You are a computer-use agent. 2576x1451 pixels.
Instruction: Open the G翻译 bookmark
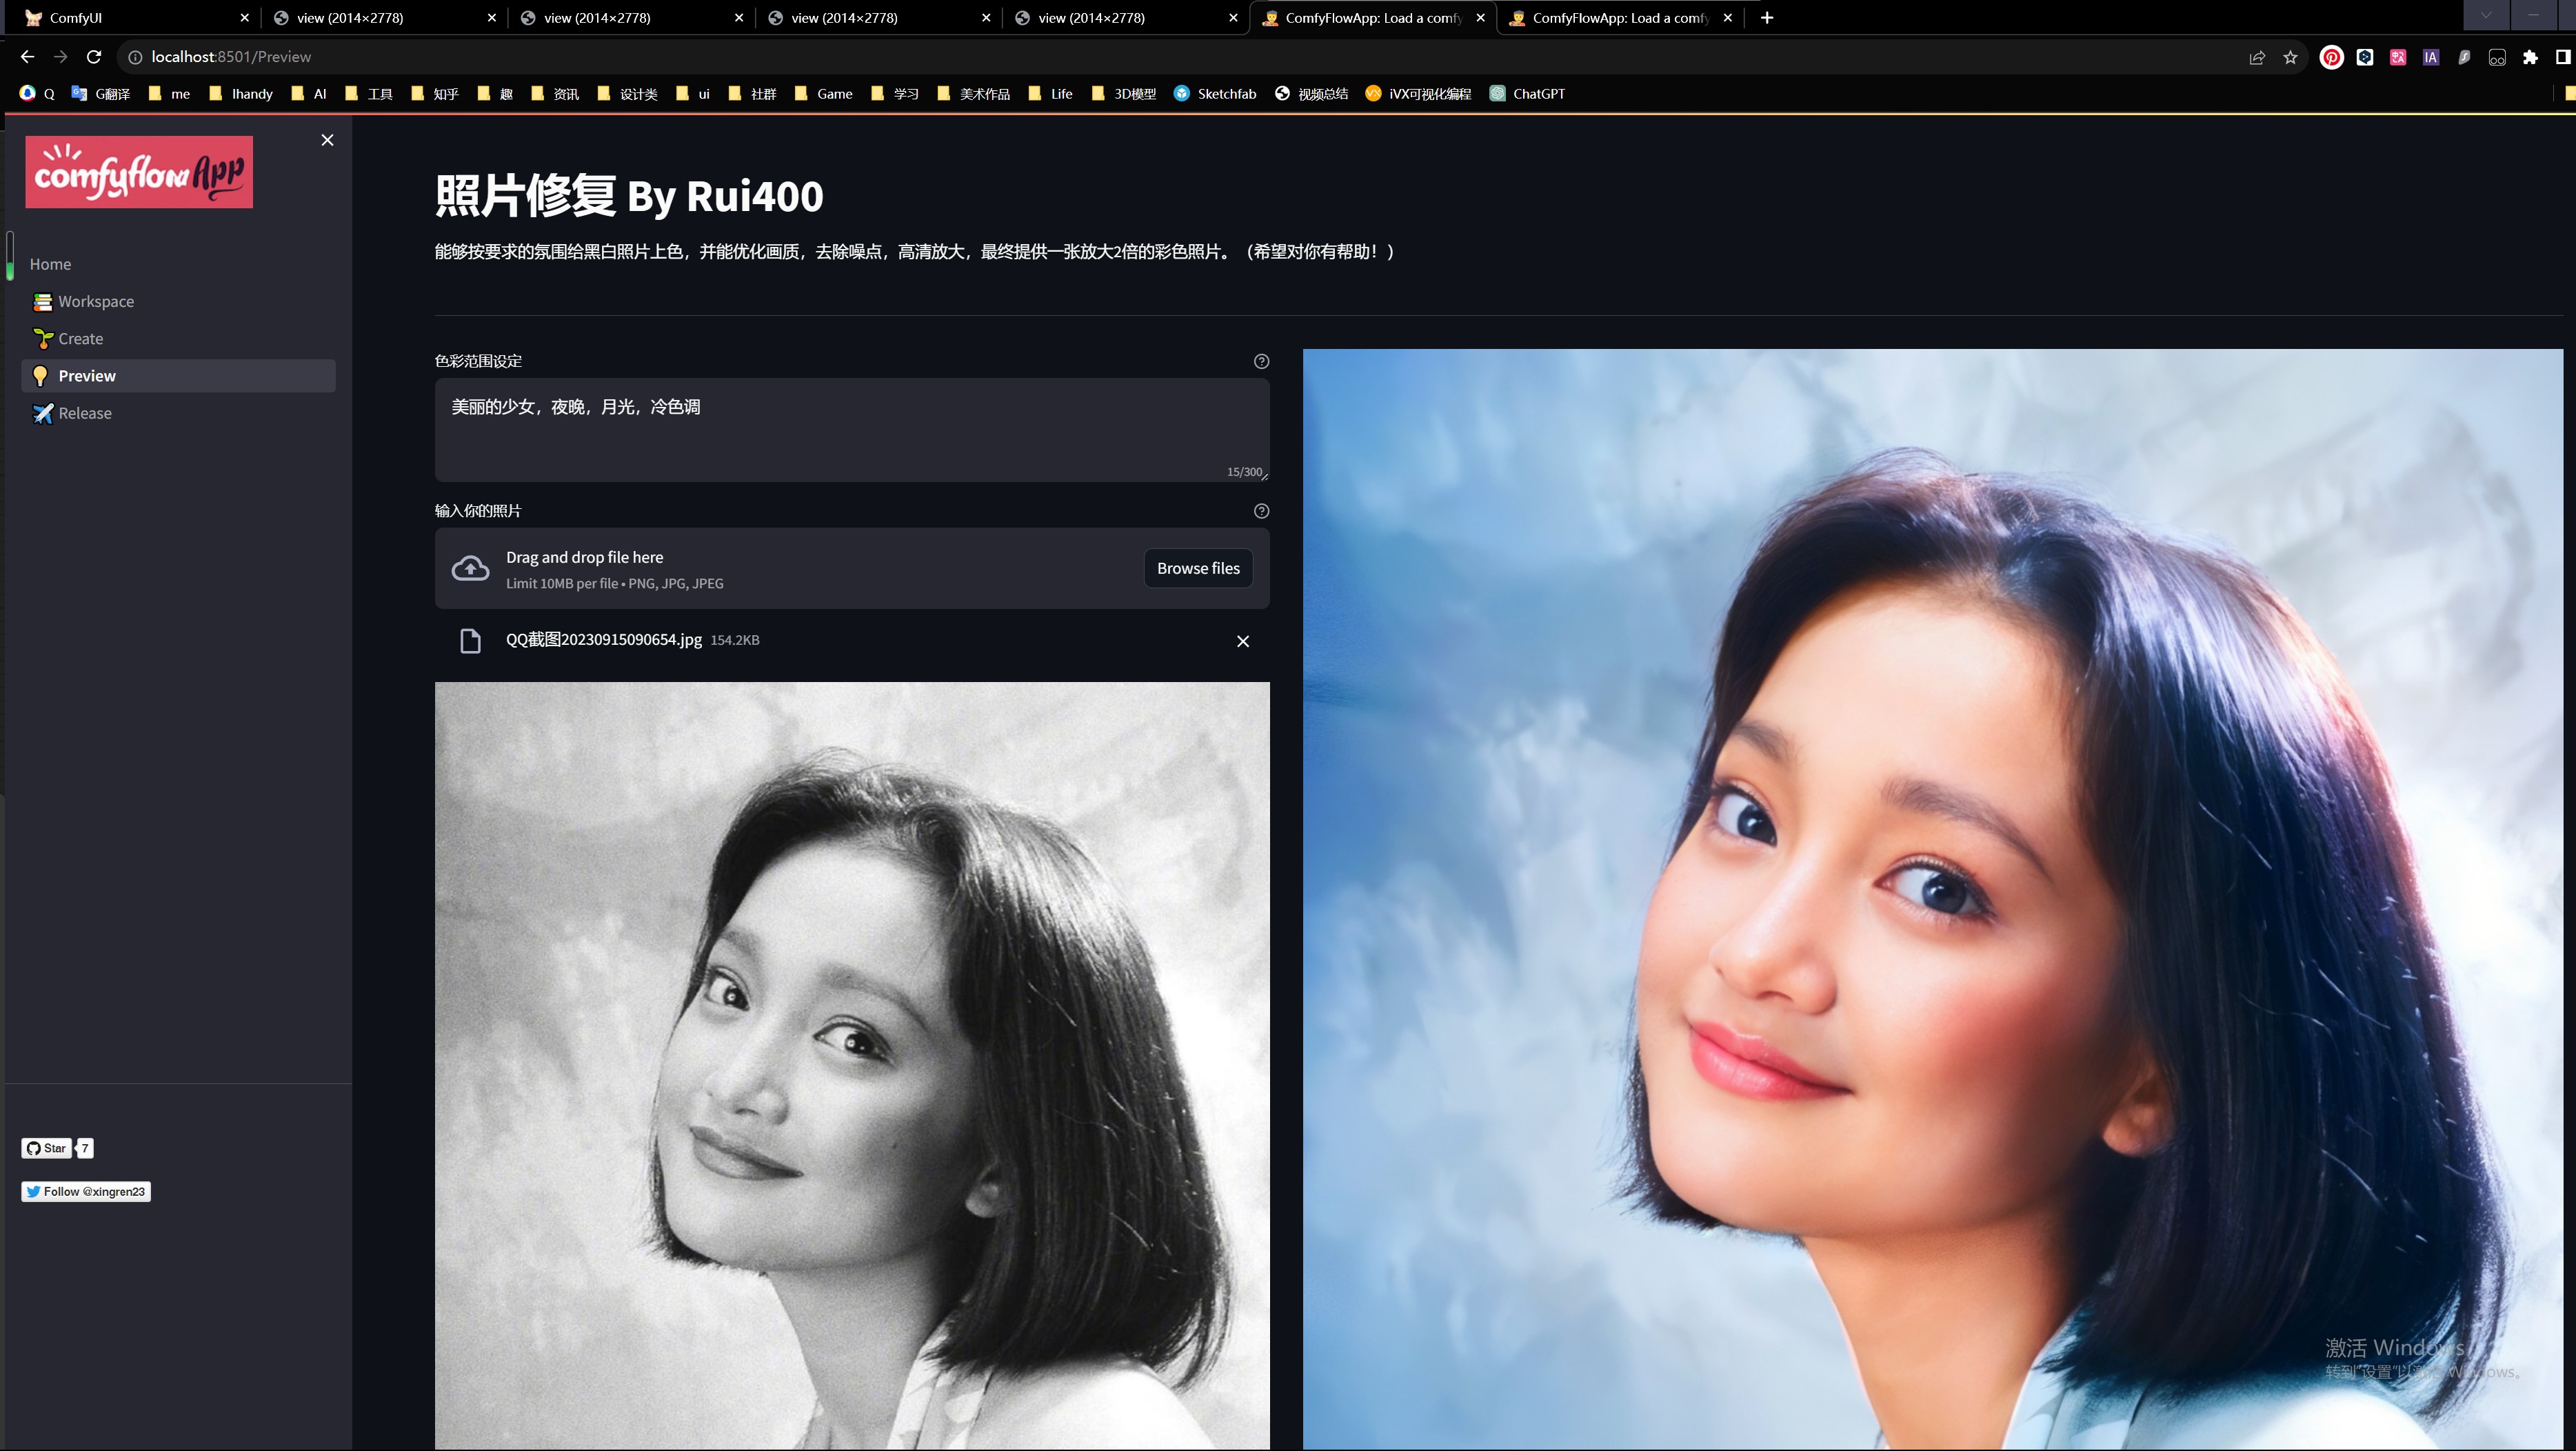[101, 94]
